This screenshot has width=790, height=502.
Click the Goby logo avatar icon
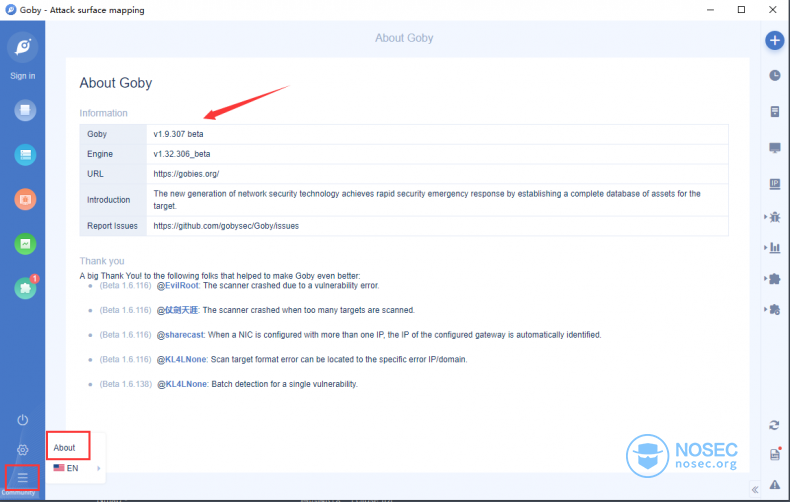[x=23, y=47]
